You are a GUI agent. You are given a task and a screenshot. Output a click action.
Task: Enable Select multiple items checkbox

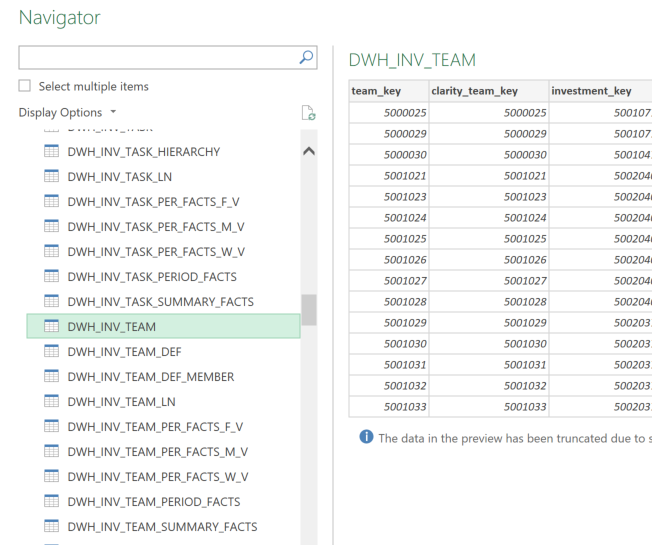coord(25,87)
